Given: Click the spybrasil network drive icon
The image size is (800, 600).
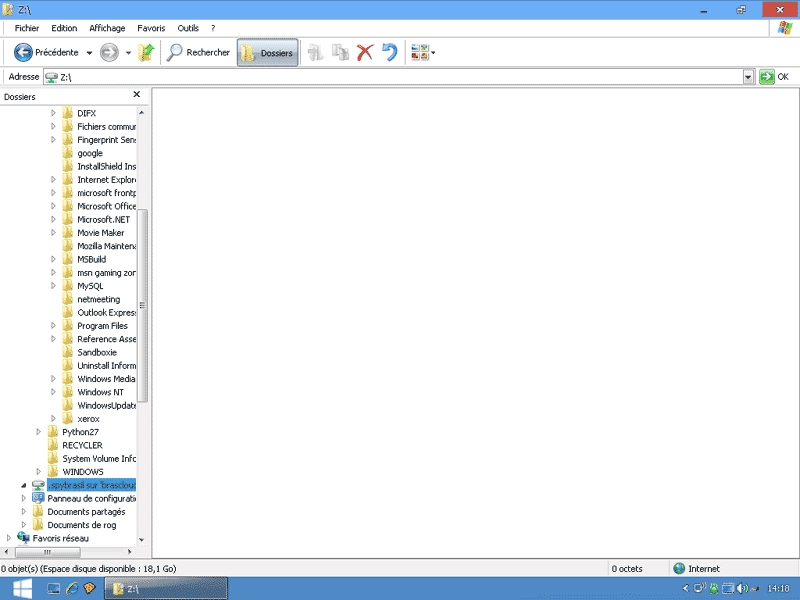Looking at the screenshot, I should [x=38, y=485].
